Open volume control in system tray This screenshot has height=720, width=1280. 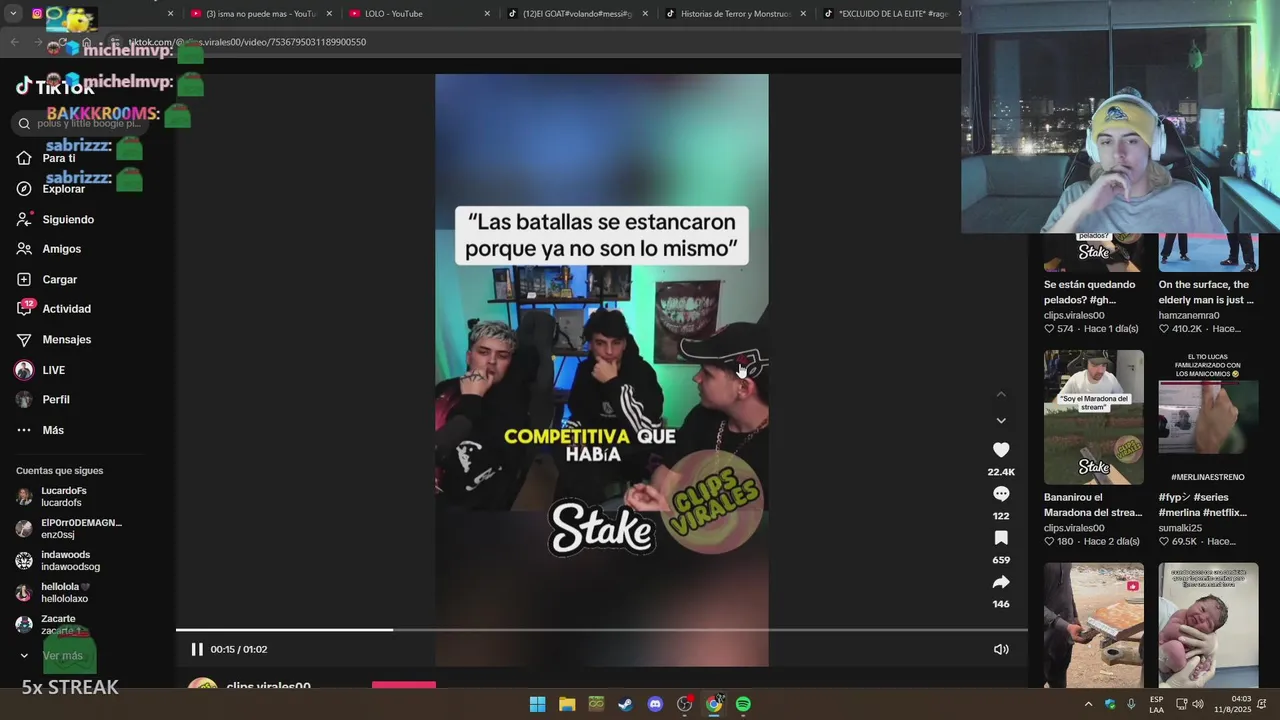click(1198, 704)
